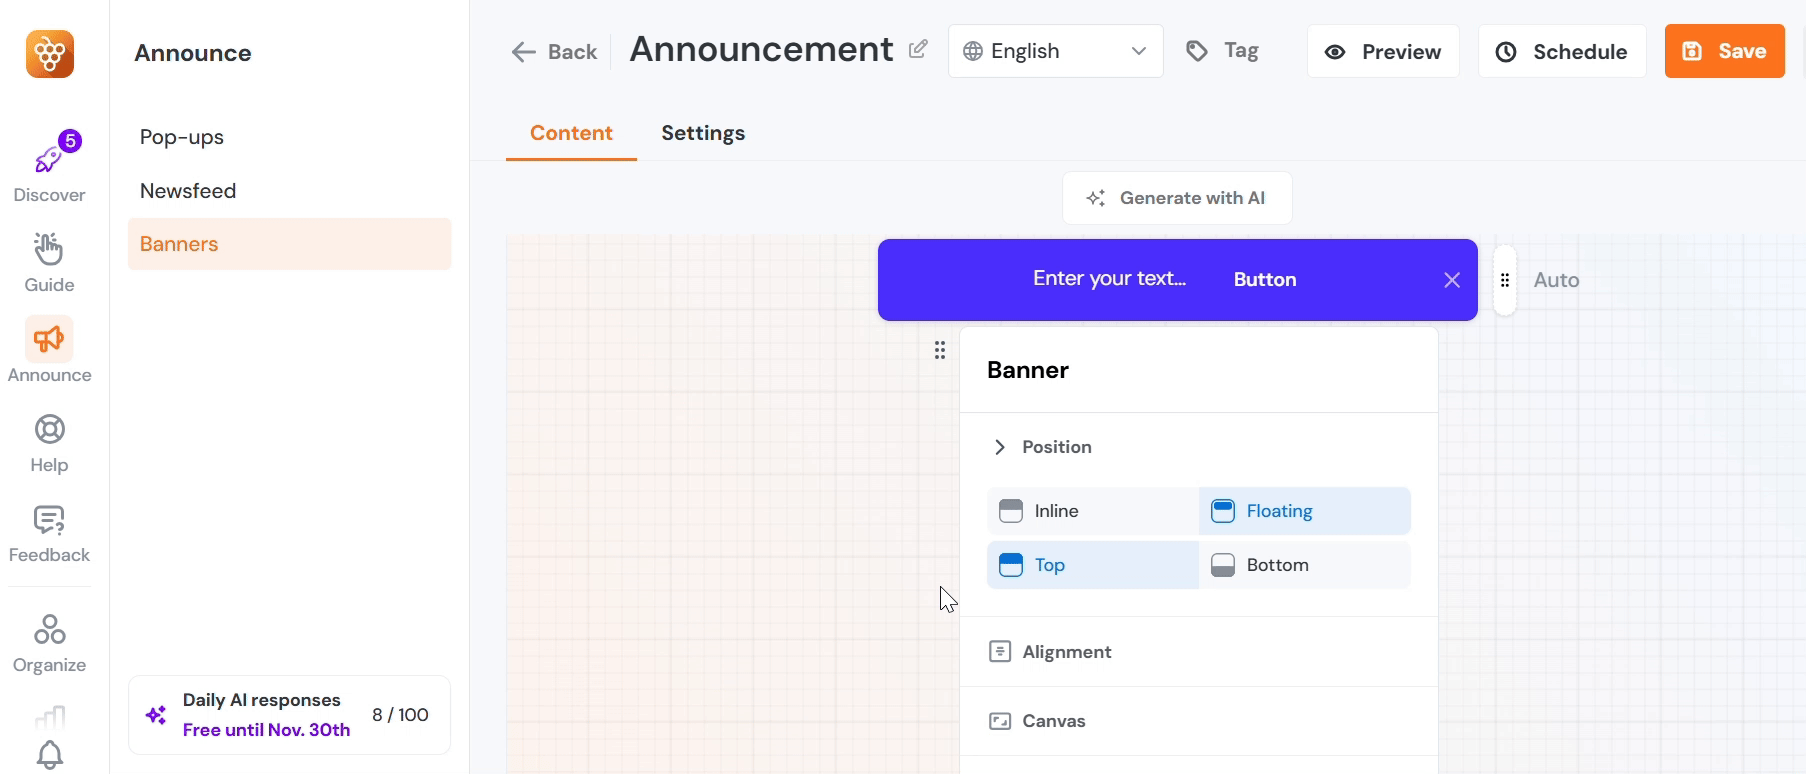Viewport: 1806px width, 774px height.
Task: Expand the Alignment section
Action: 1066,652
